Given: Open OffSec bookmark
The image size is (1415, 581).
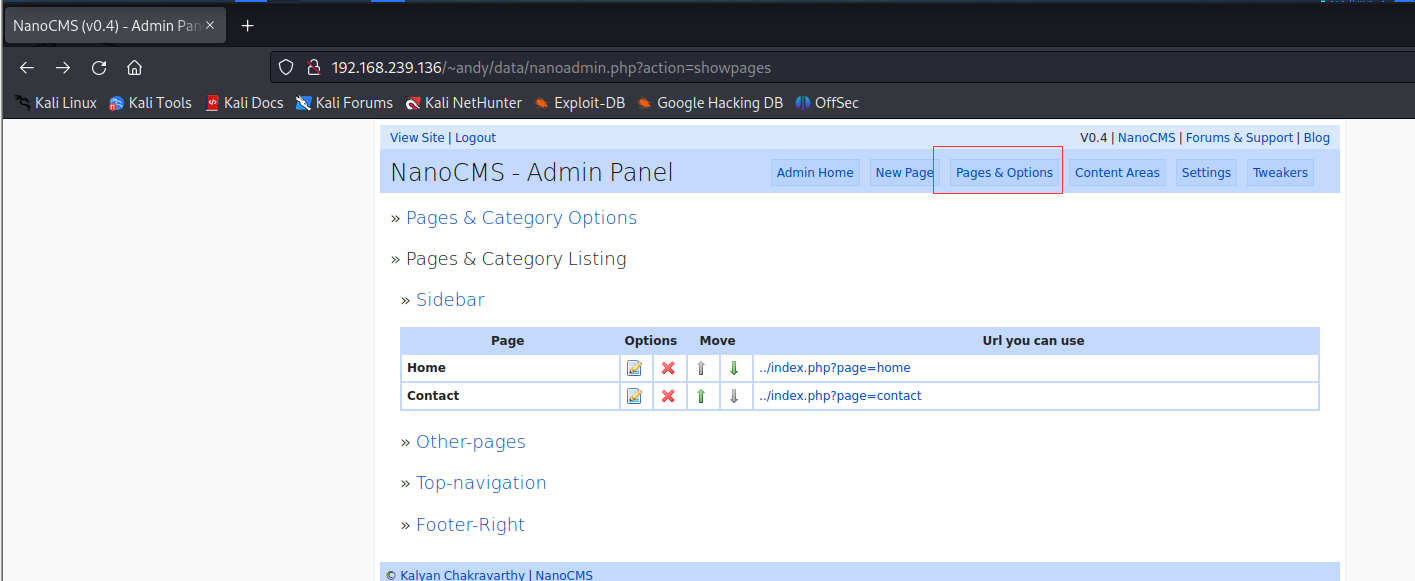Looking at the screenshot, I should 827,103.
